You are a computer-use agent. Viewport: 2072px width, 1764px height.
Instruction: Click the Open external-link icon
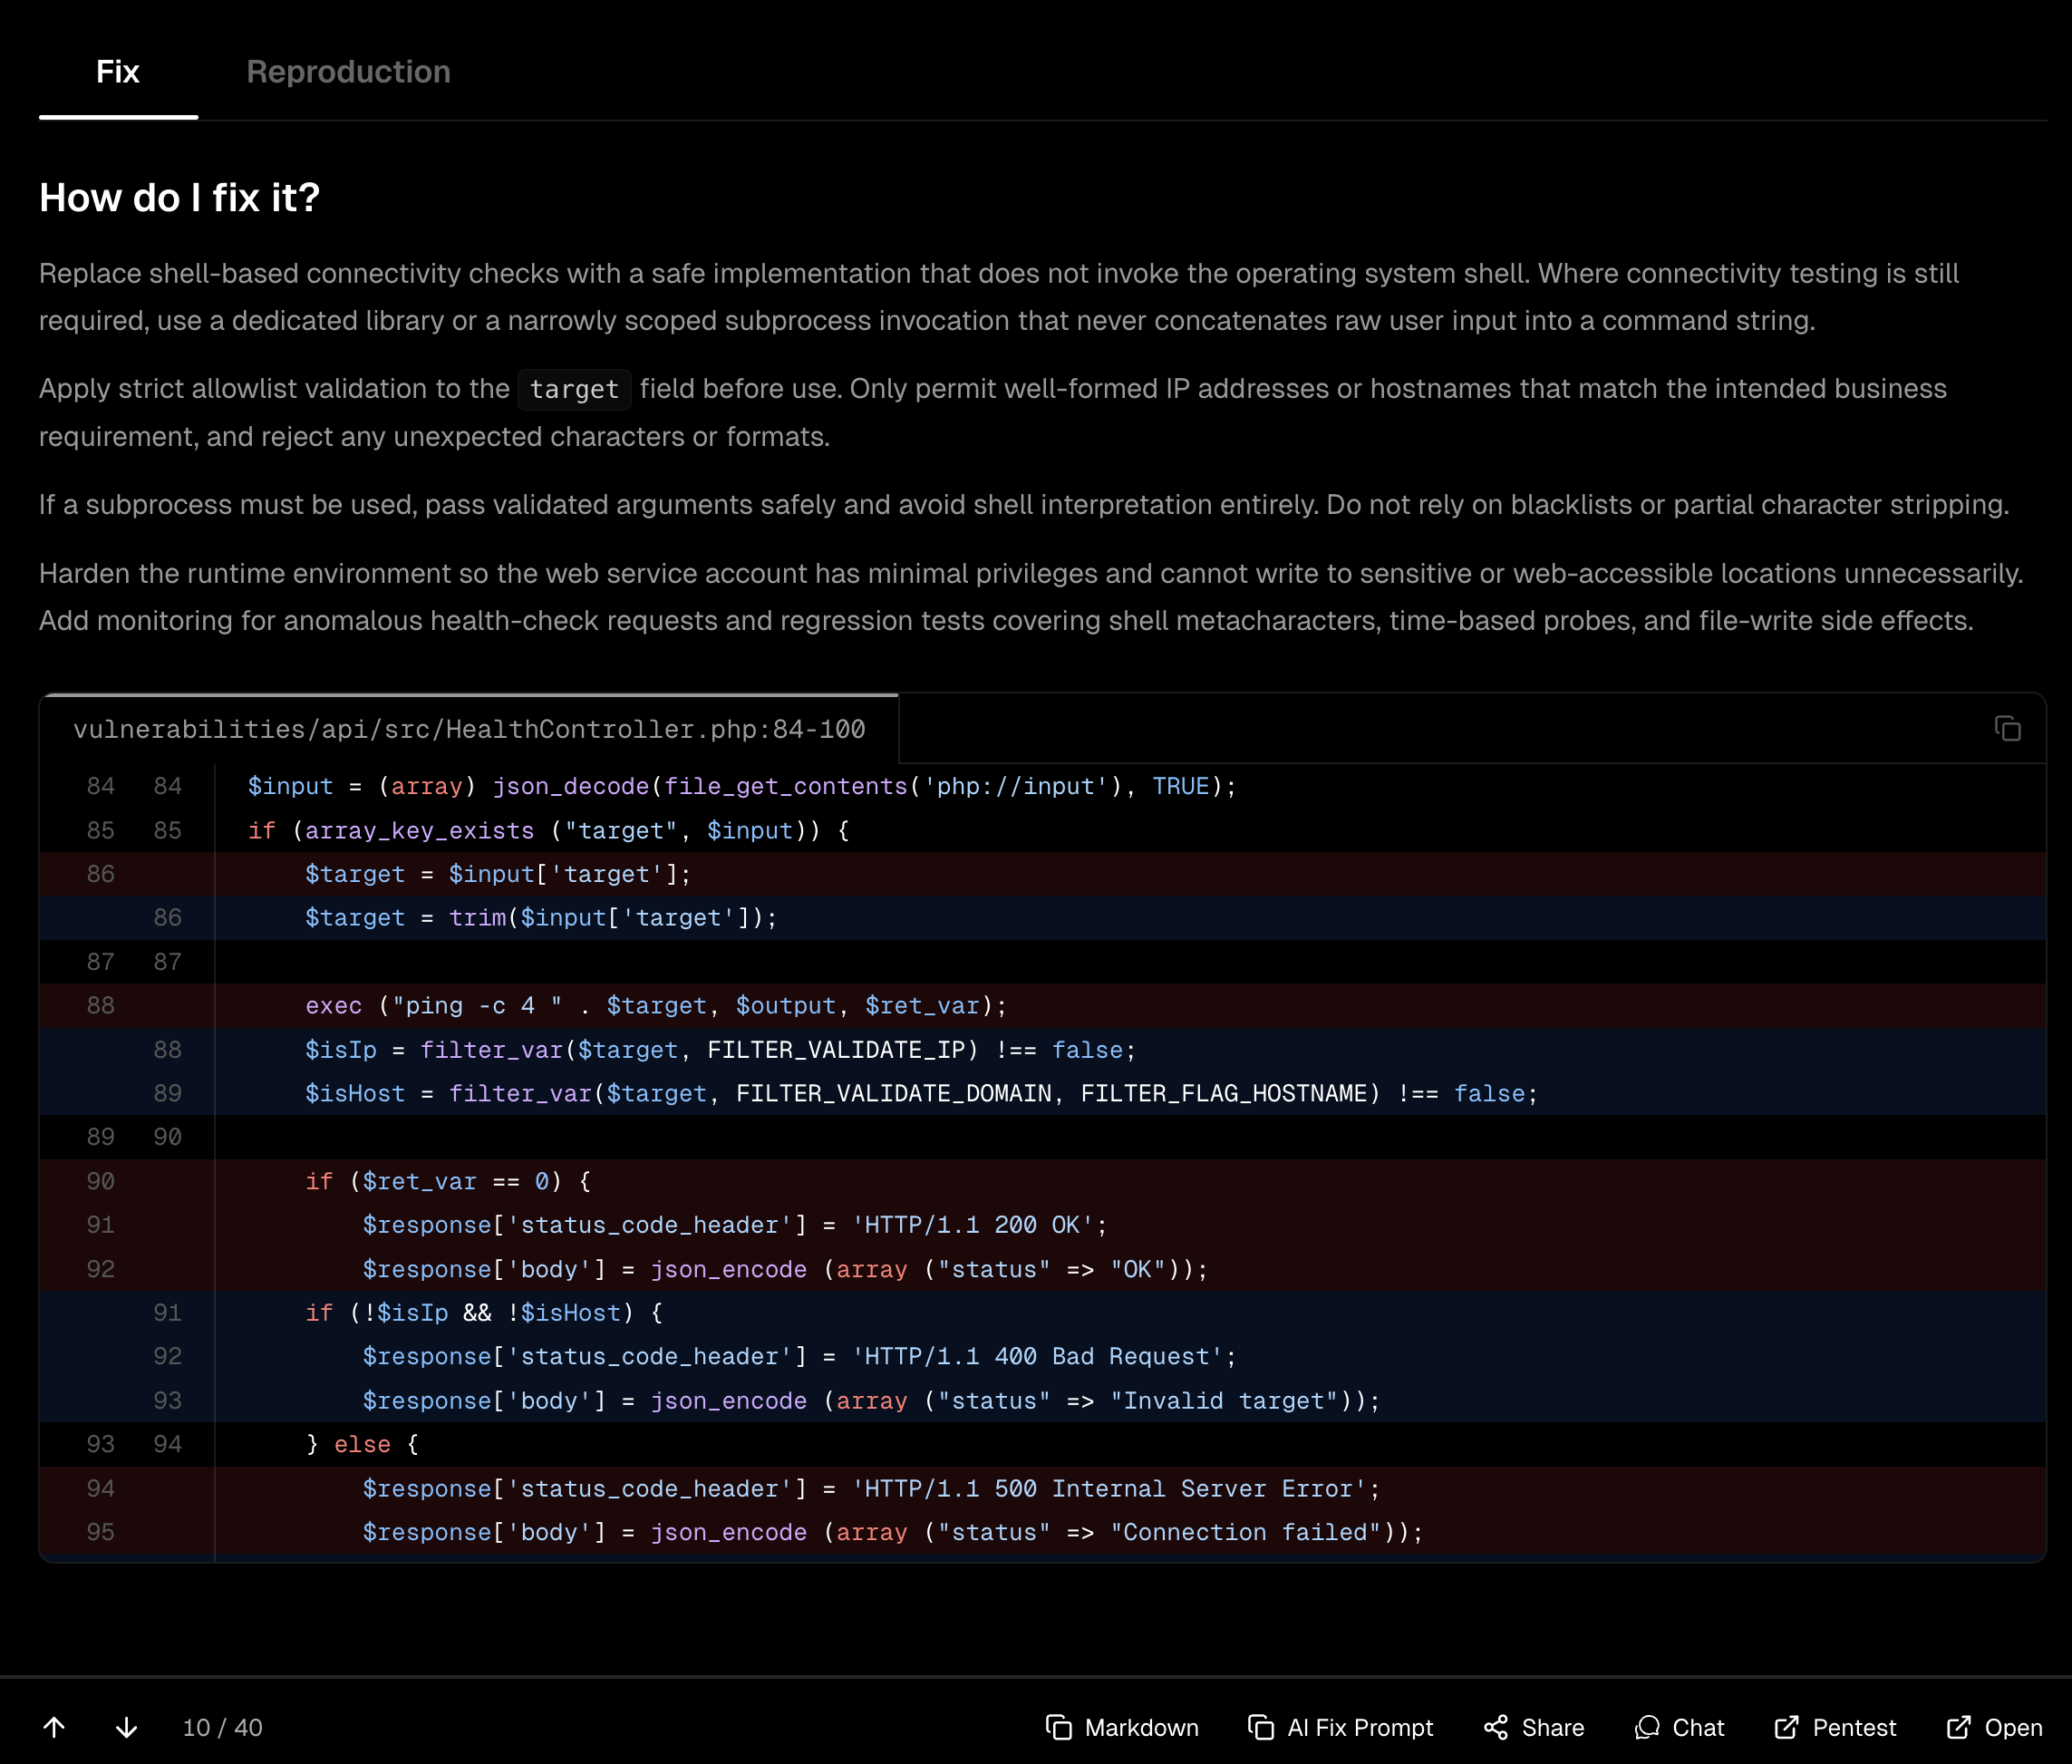pos(1958,1727)
